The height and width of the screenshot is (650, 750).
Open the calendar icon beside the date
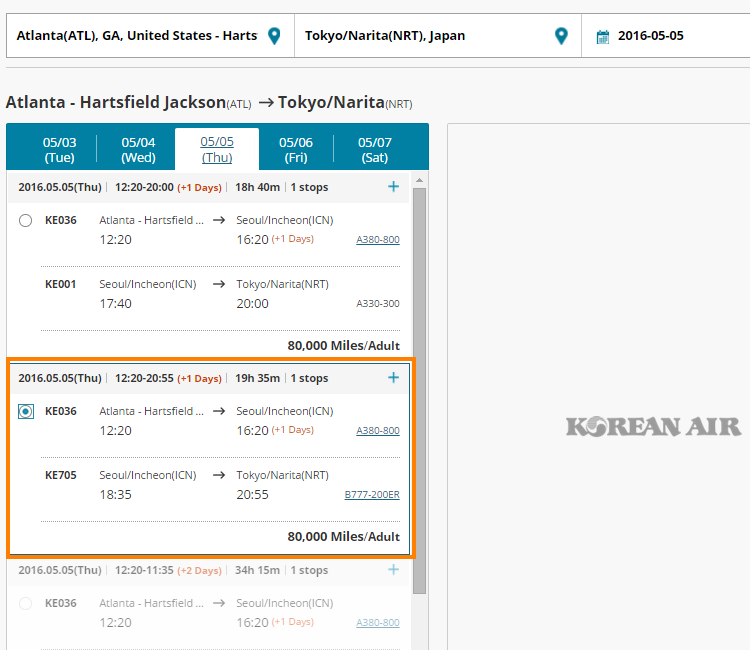[x=602, y=37]
